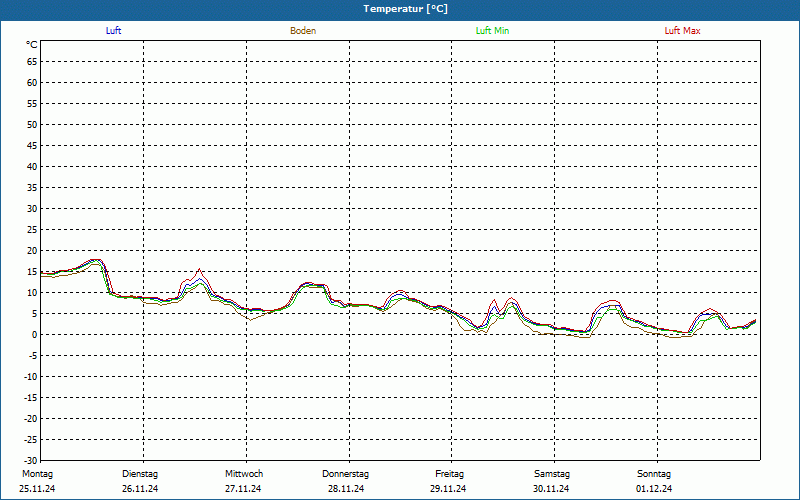This screenshot has width=800, height=500.
Task: Click the Temperatur [°C] chart title
Action: [x=406, y=9]
